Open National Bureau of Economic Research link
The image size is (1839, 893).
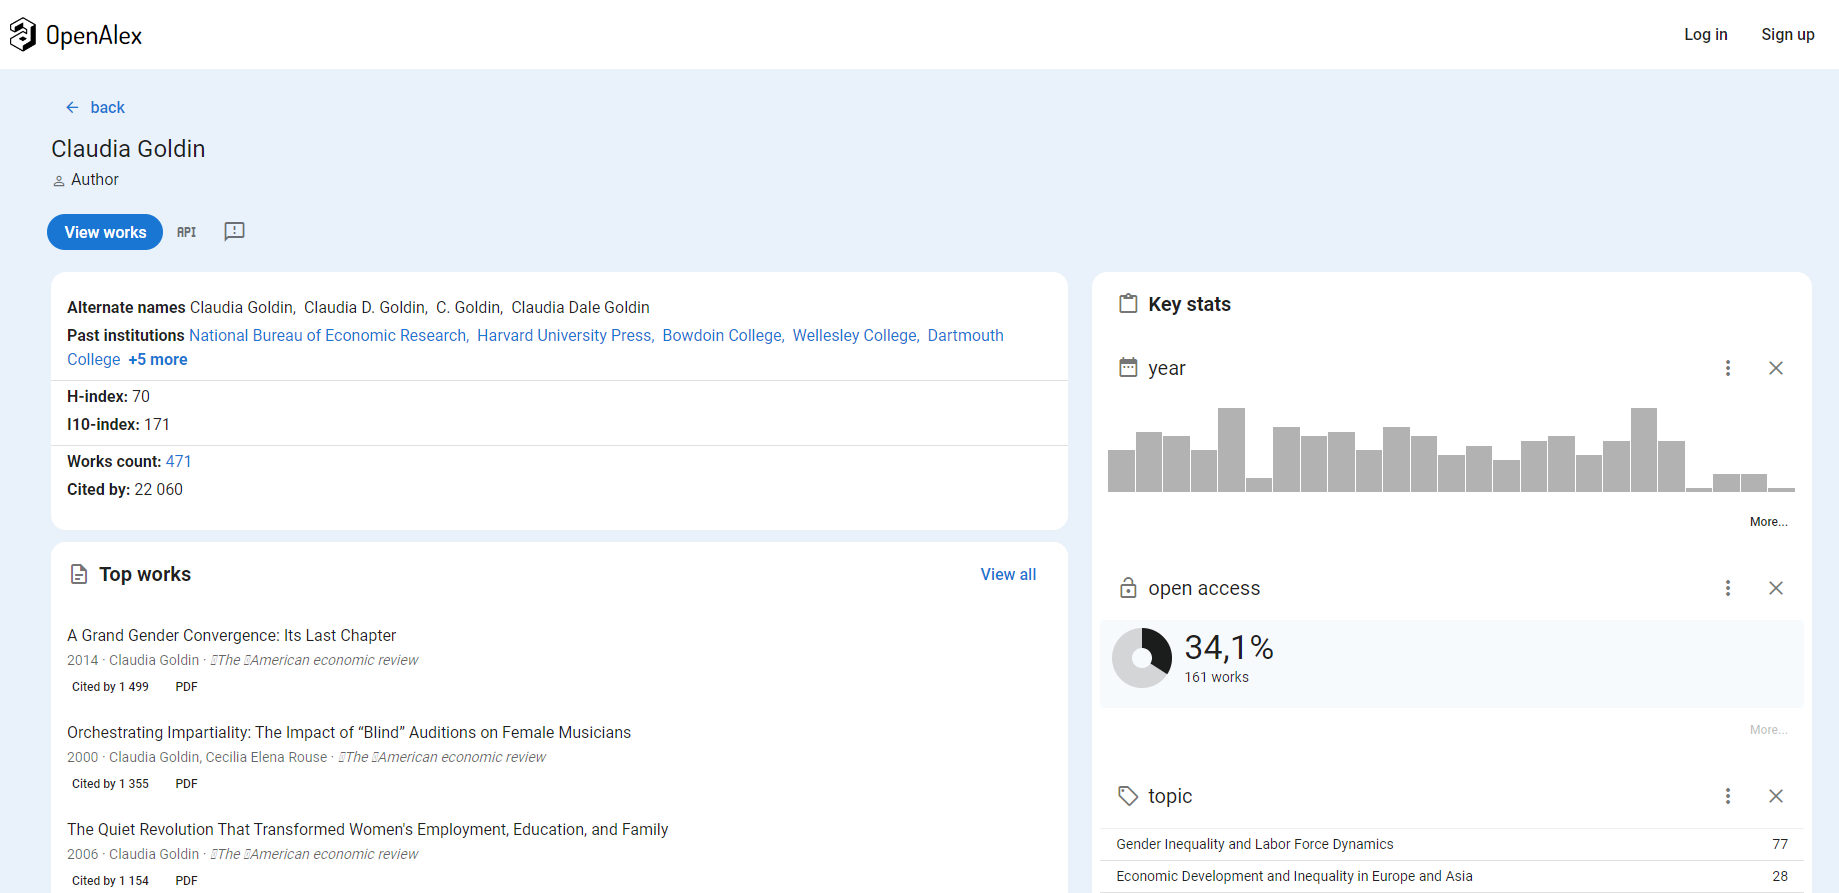pyautogui.click(x=329, y=335)
